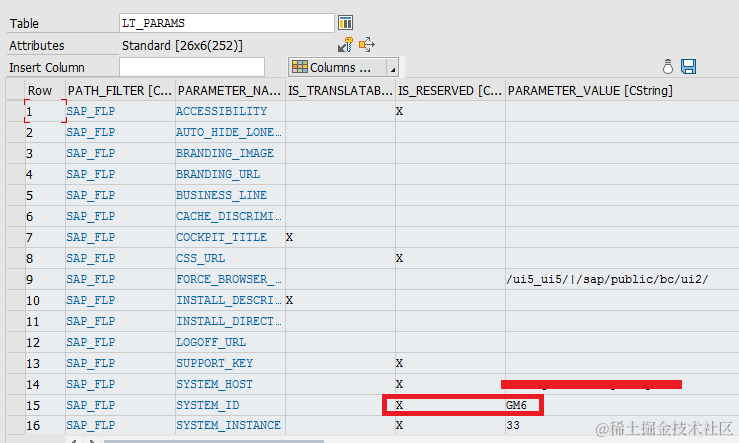Click the lamp icon beside the save icon
The width and height of the screenshot is (739, 443).
[x=668, y=66]
